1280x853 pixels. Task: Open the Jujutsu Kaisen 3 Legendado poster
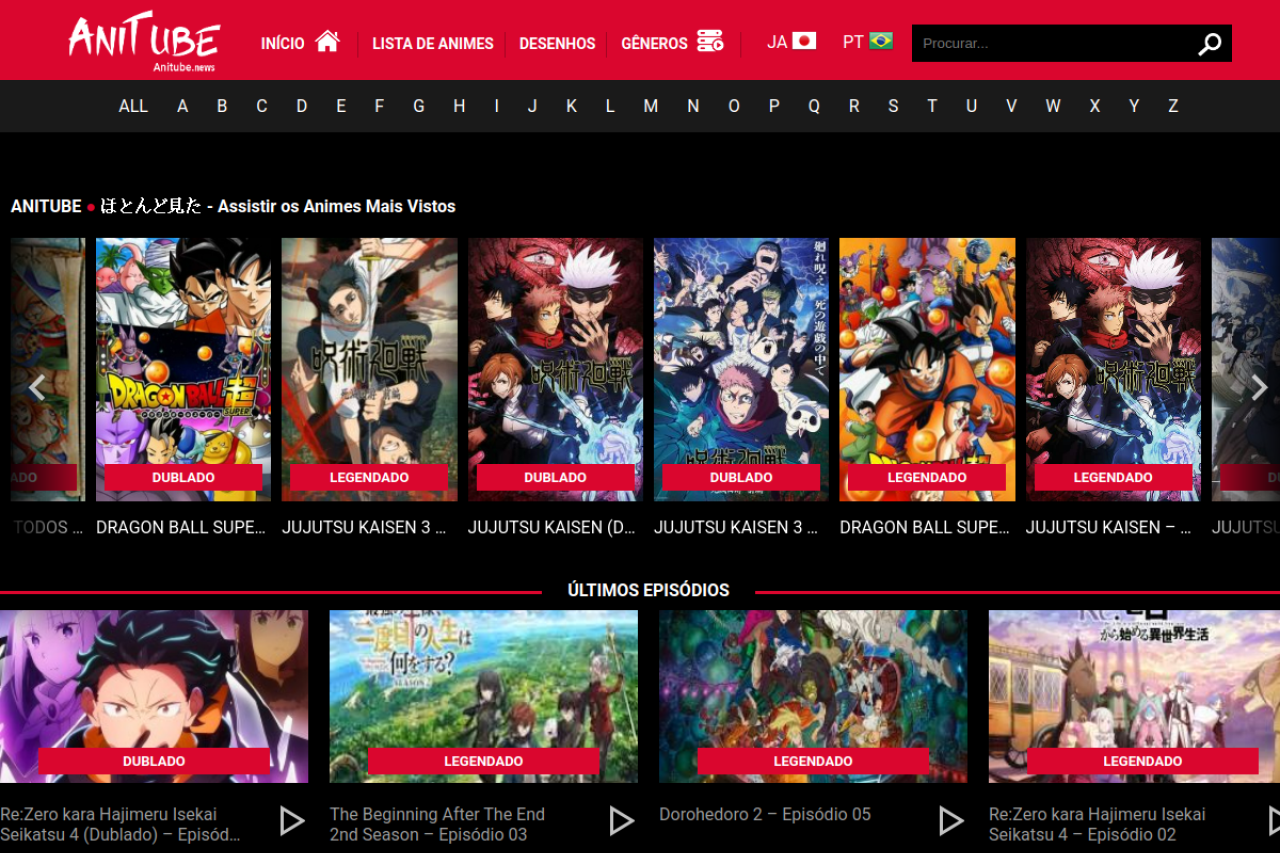369,368
